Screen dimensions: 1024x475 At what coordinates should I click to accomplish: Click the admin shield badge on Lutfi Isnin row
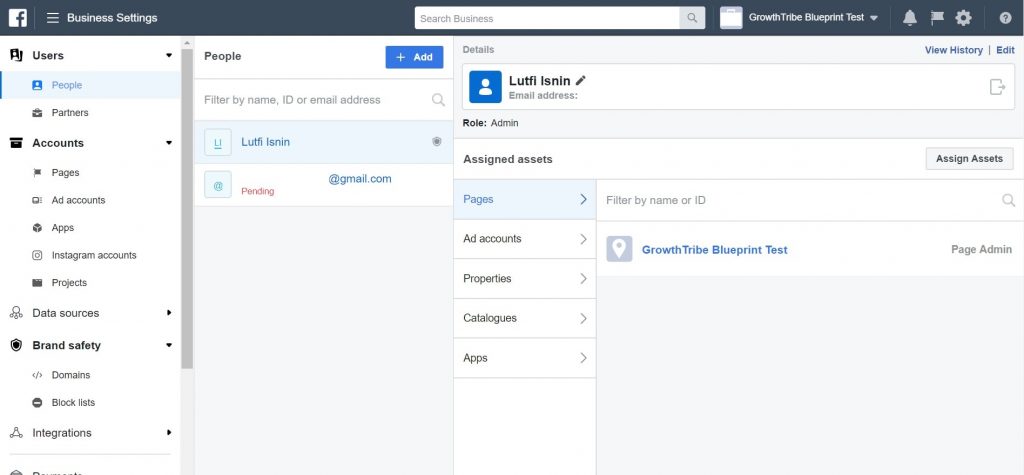point(437,141)
